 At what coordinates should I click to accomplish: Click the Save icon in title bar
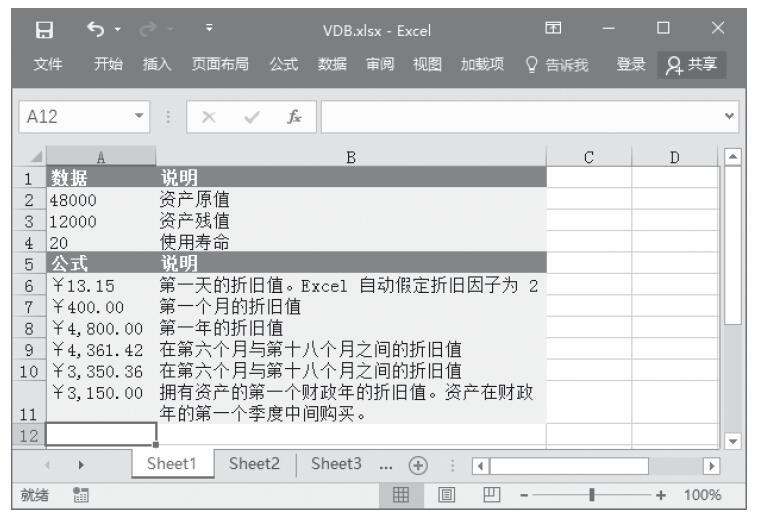(x=43, y=30)
